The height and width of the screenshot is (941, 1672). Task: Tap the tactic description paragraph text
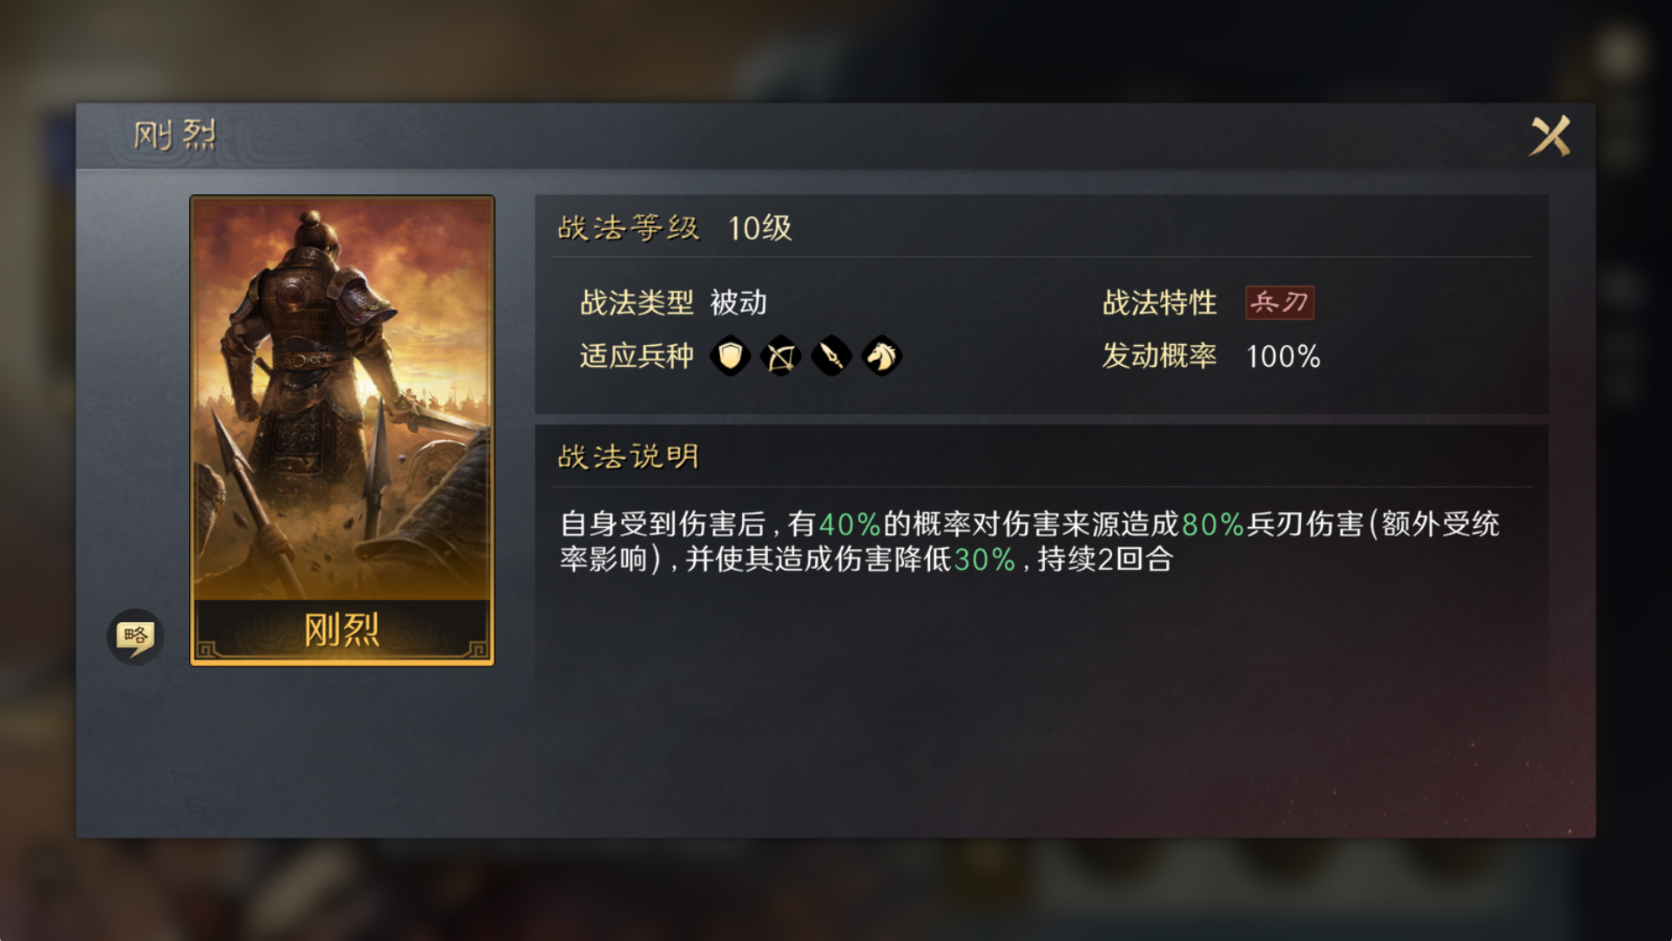1030,541
